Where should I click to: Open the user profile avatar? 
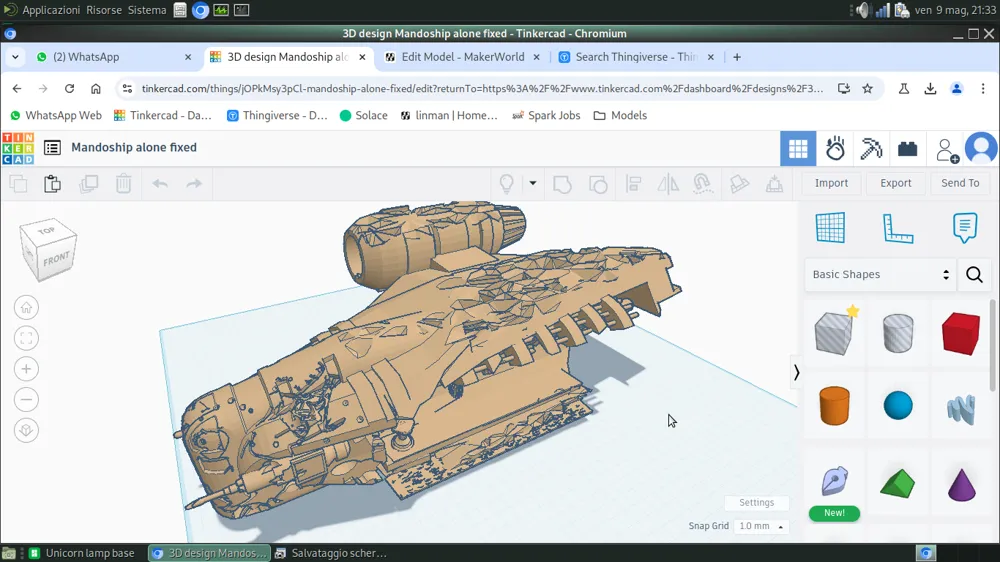(981, 149)
